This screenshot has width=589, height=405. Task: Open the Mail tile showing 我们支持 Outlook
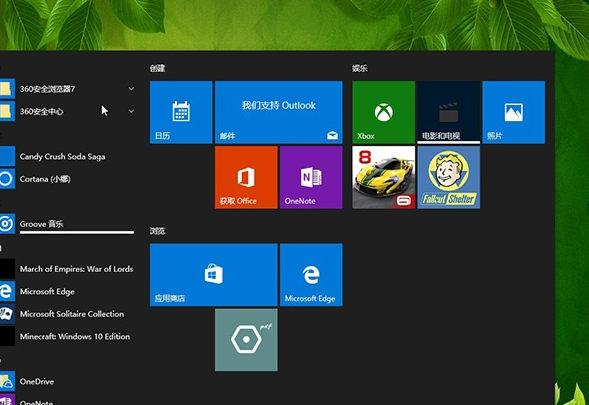pos(279,112)
